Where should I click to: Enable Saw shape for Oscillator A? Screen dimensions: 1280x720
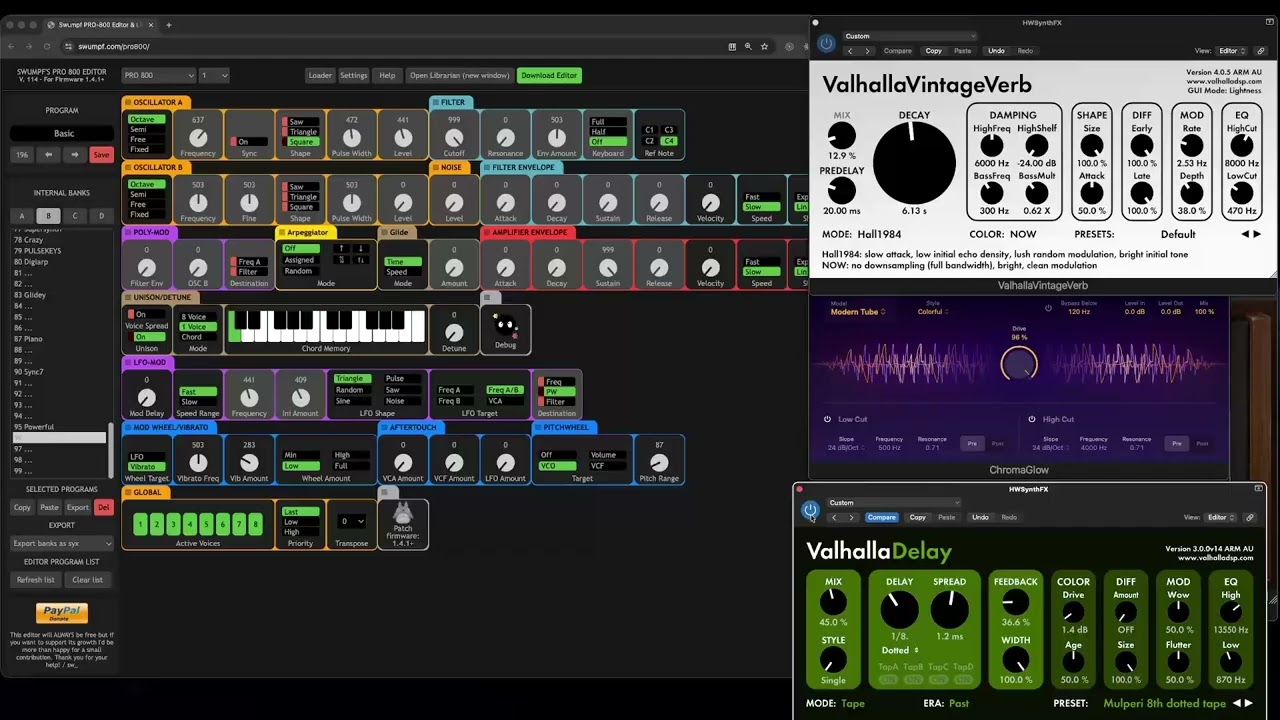301,122
